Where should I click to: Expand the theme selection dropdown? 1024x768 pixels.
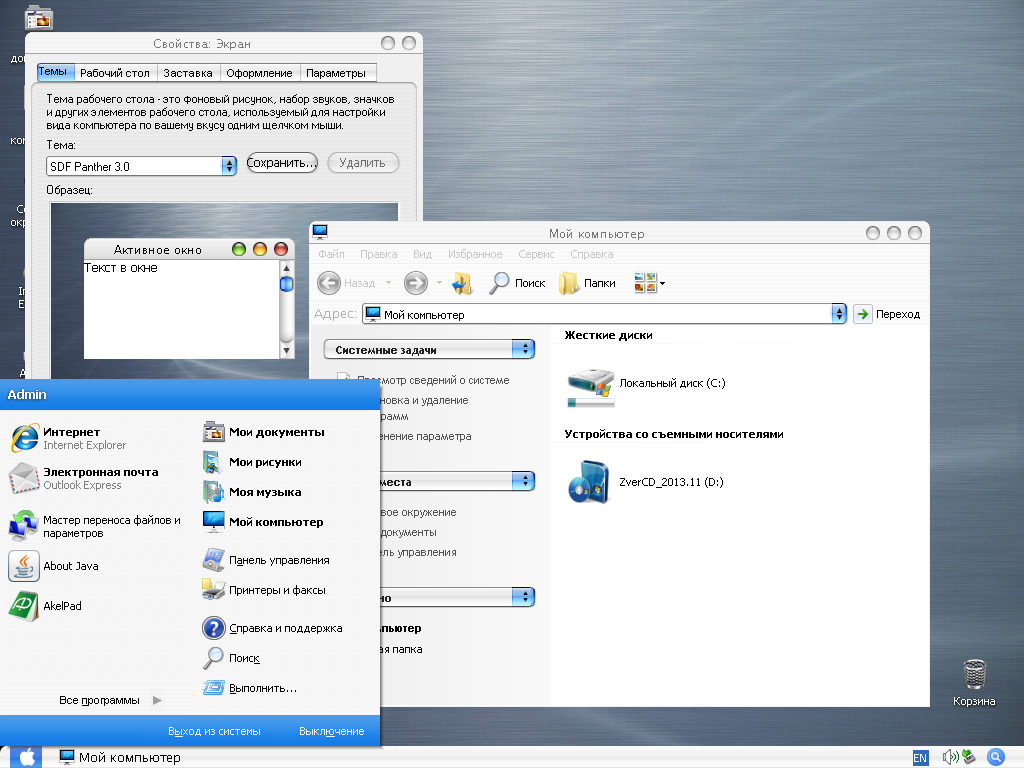click(229, 166)
